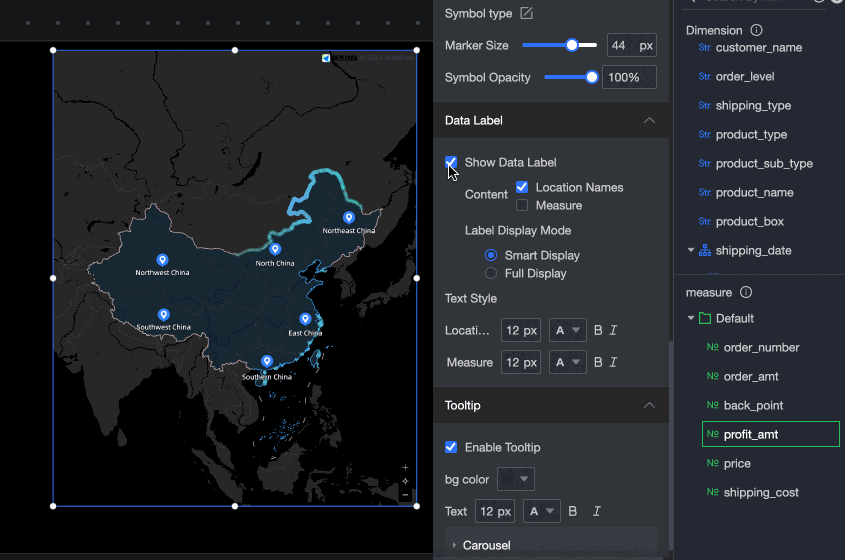Image resolution: width=845 pixels, height=560 pixels.
Task: Collapse the Tooltip section
Action: pyautogui.click(x=649, y=405)
